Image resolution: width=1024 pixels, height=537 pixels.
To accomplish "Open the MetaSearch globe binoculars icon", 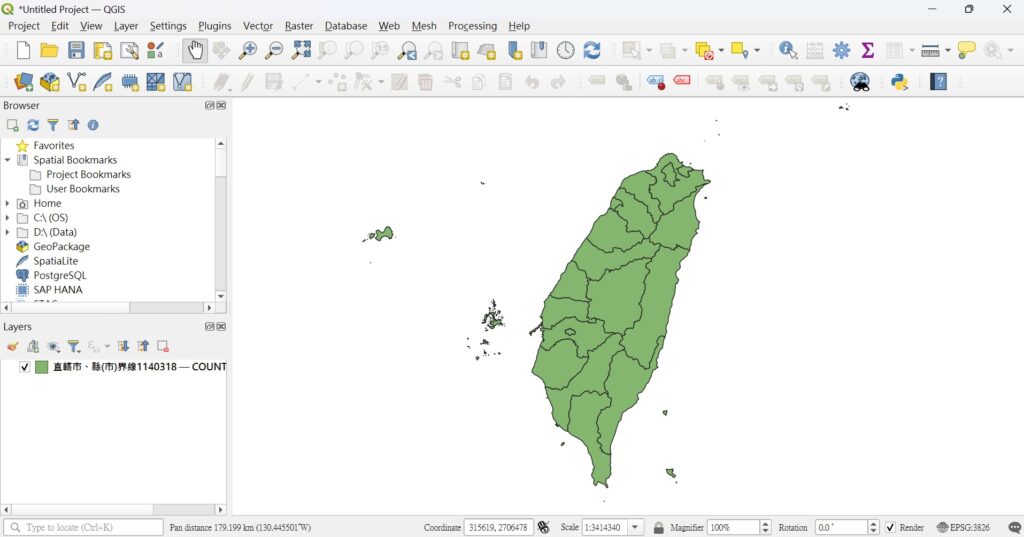I will [860, 82].
